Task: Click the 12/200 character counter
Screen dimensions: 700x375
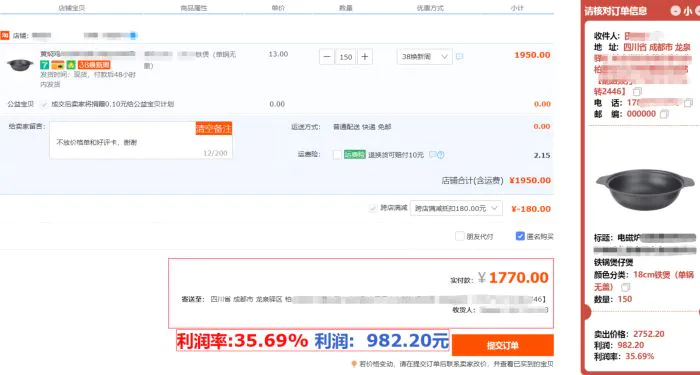Action: tap(215, 153)
